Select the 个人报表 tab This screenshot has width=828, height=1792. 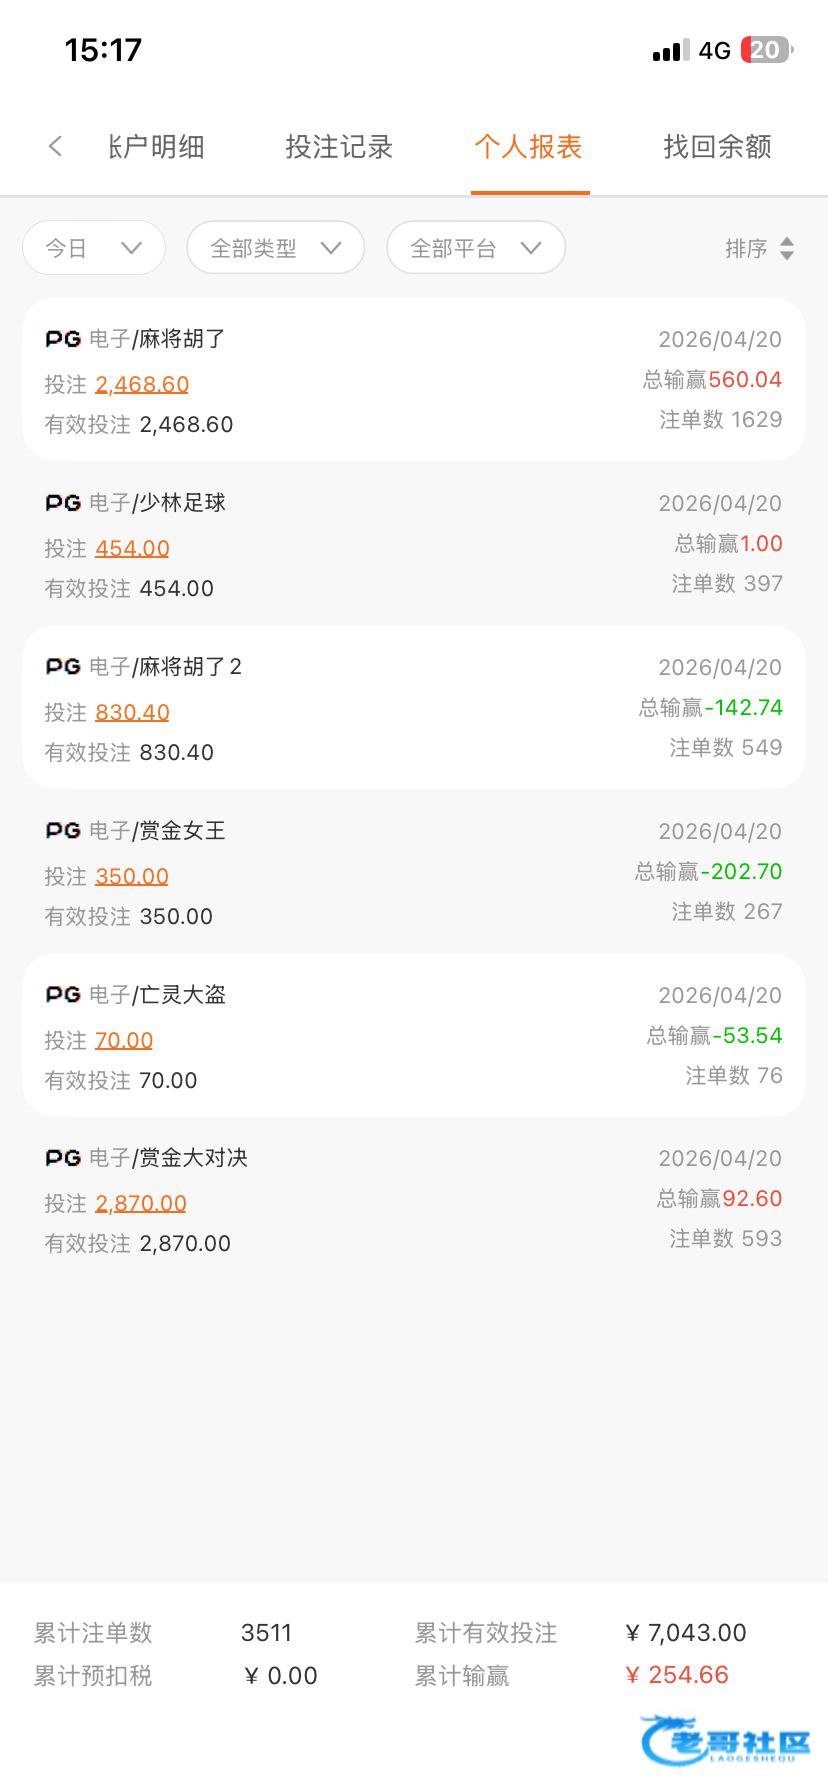[528, 147]
